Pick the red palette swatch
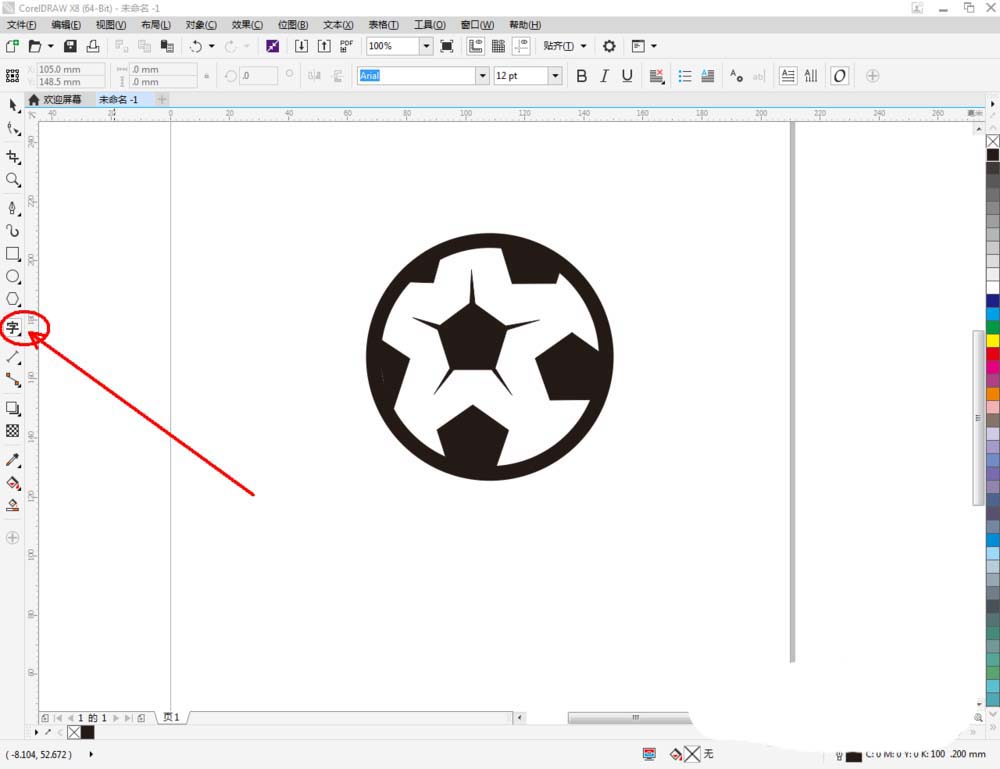Screen dimensions: 1000x769 993,354
